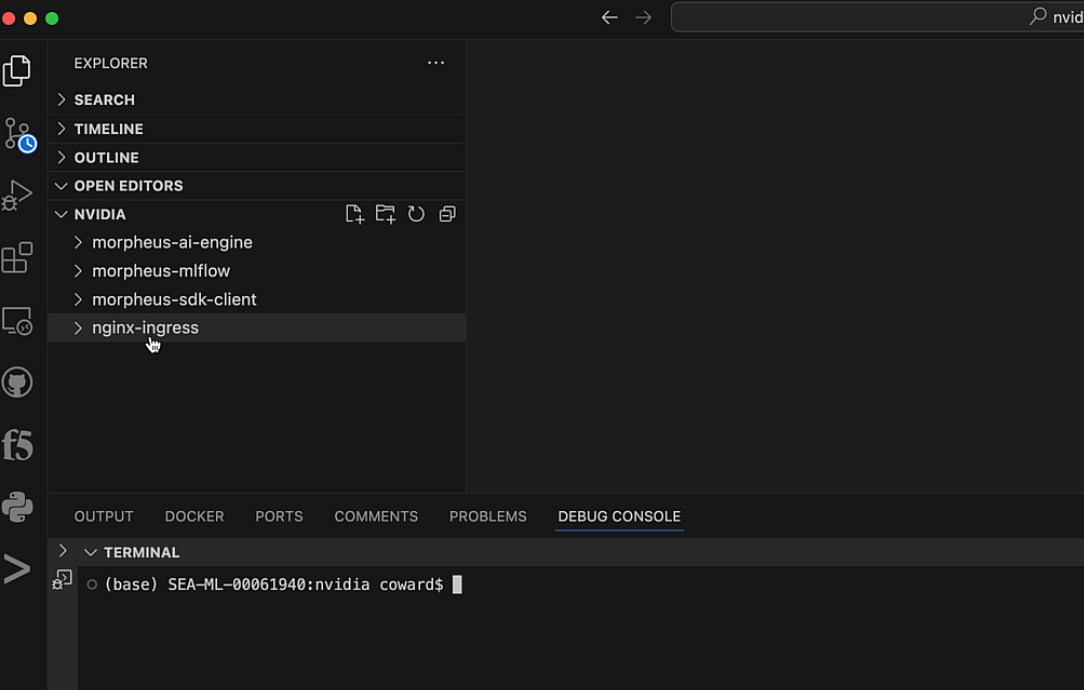Collapse all folders in the NVIDIA explorer
This screenshot has height=690, width=1084.
(x=447, y=214)
